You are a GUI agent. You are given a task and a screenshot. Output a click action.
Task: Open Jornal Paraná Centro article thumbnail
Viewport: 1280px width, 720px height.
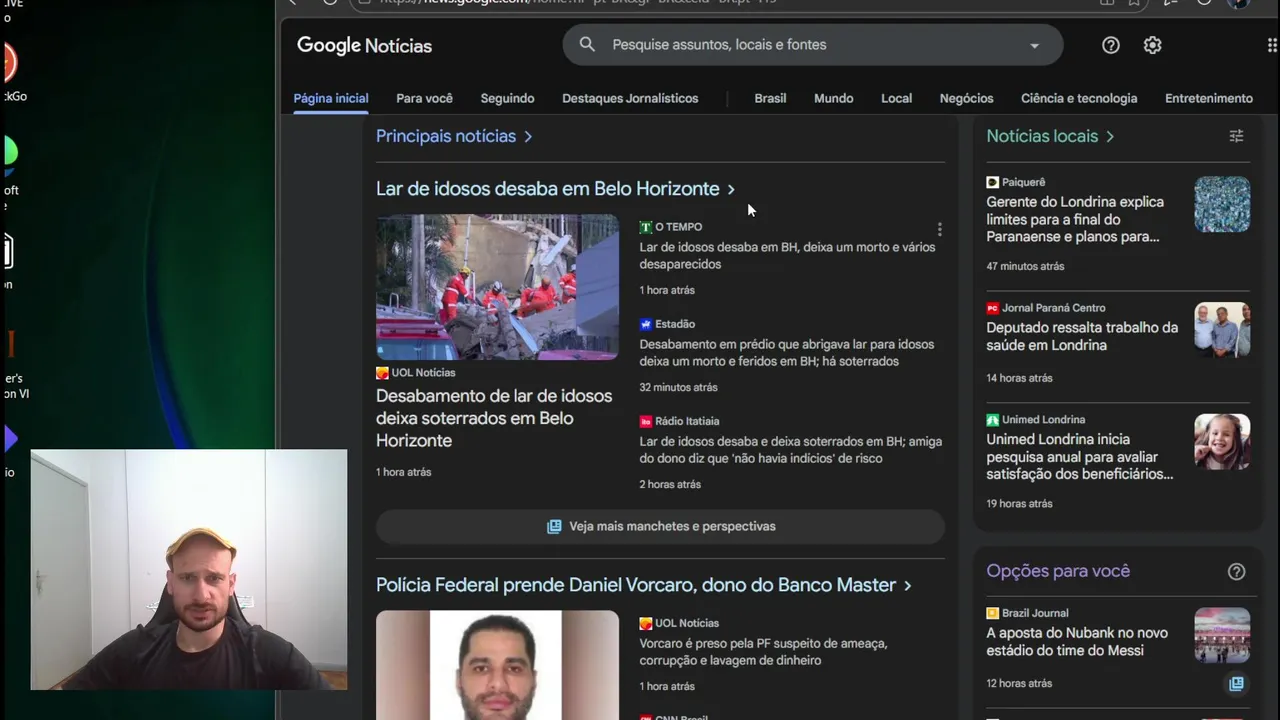tap(1222, 330)
